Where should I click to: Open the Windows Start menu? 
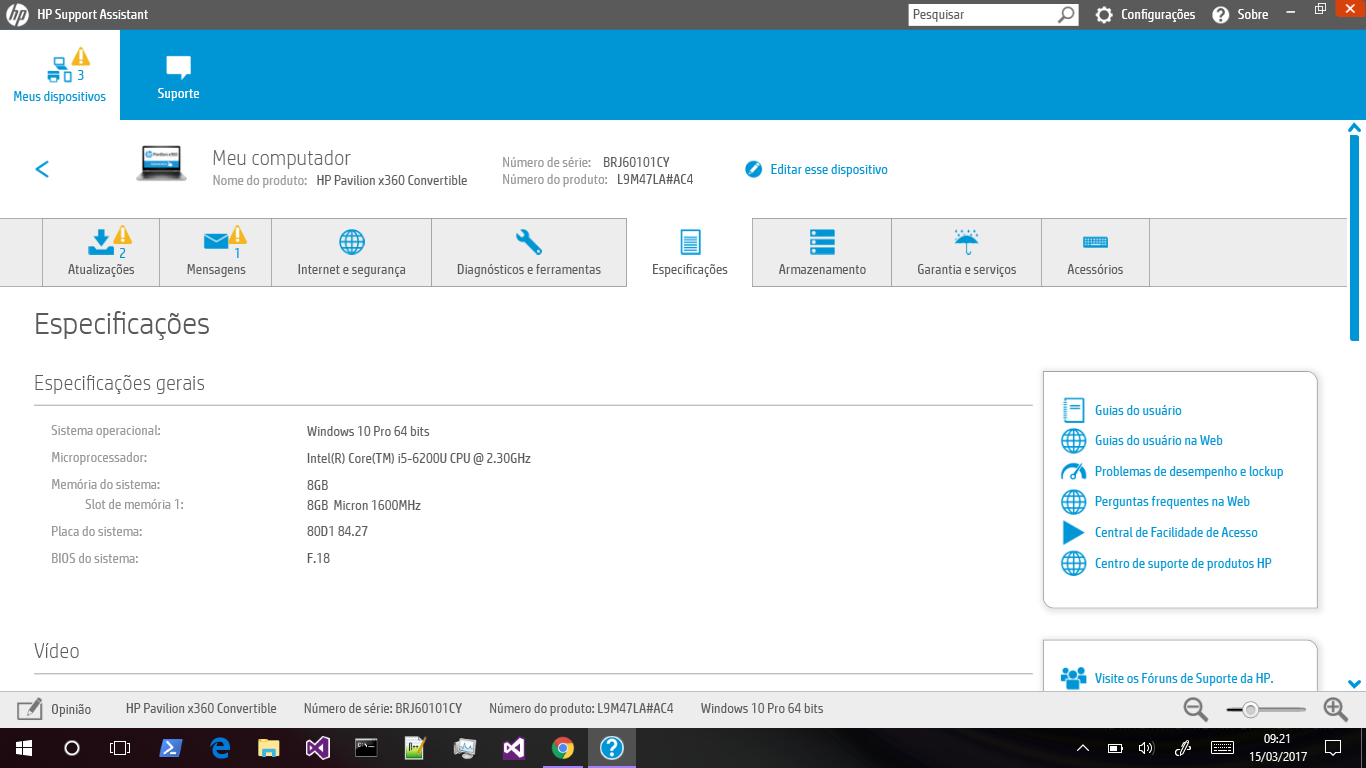pyautogui.click(x=24, y=748)
